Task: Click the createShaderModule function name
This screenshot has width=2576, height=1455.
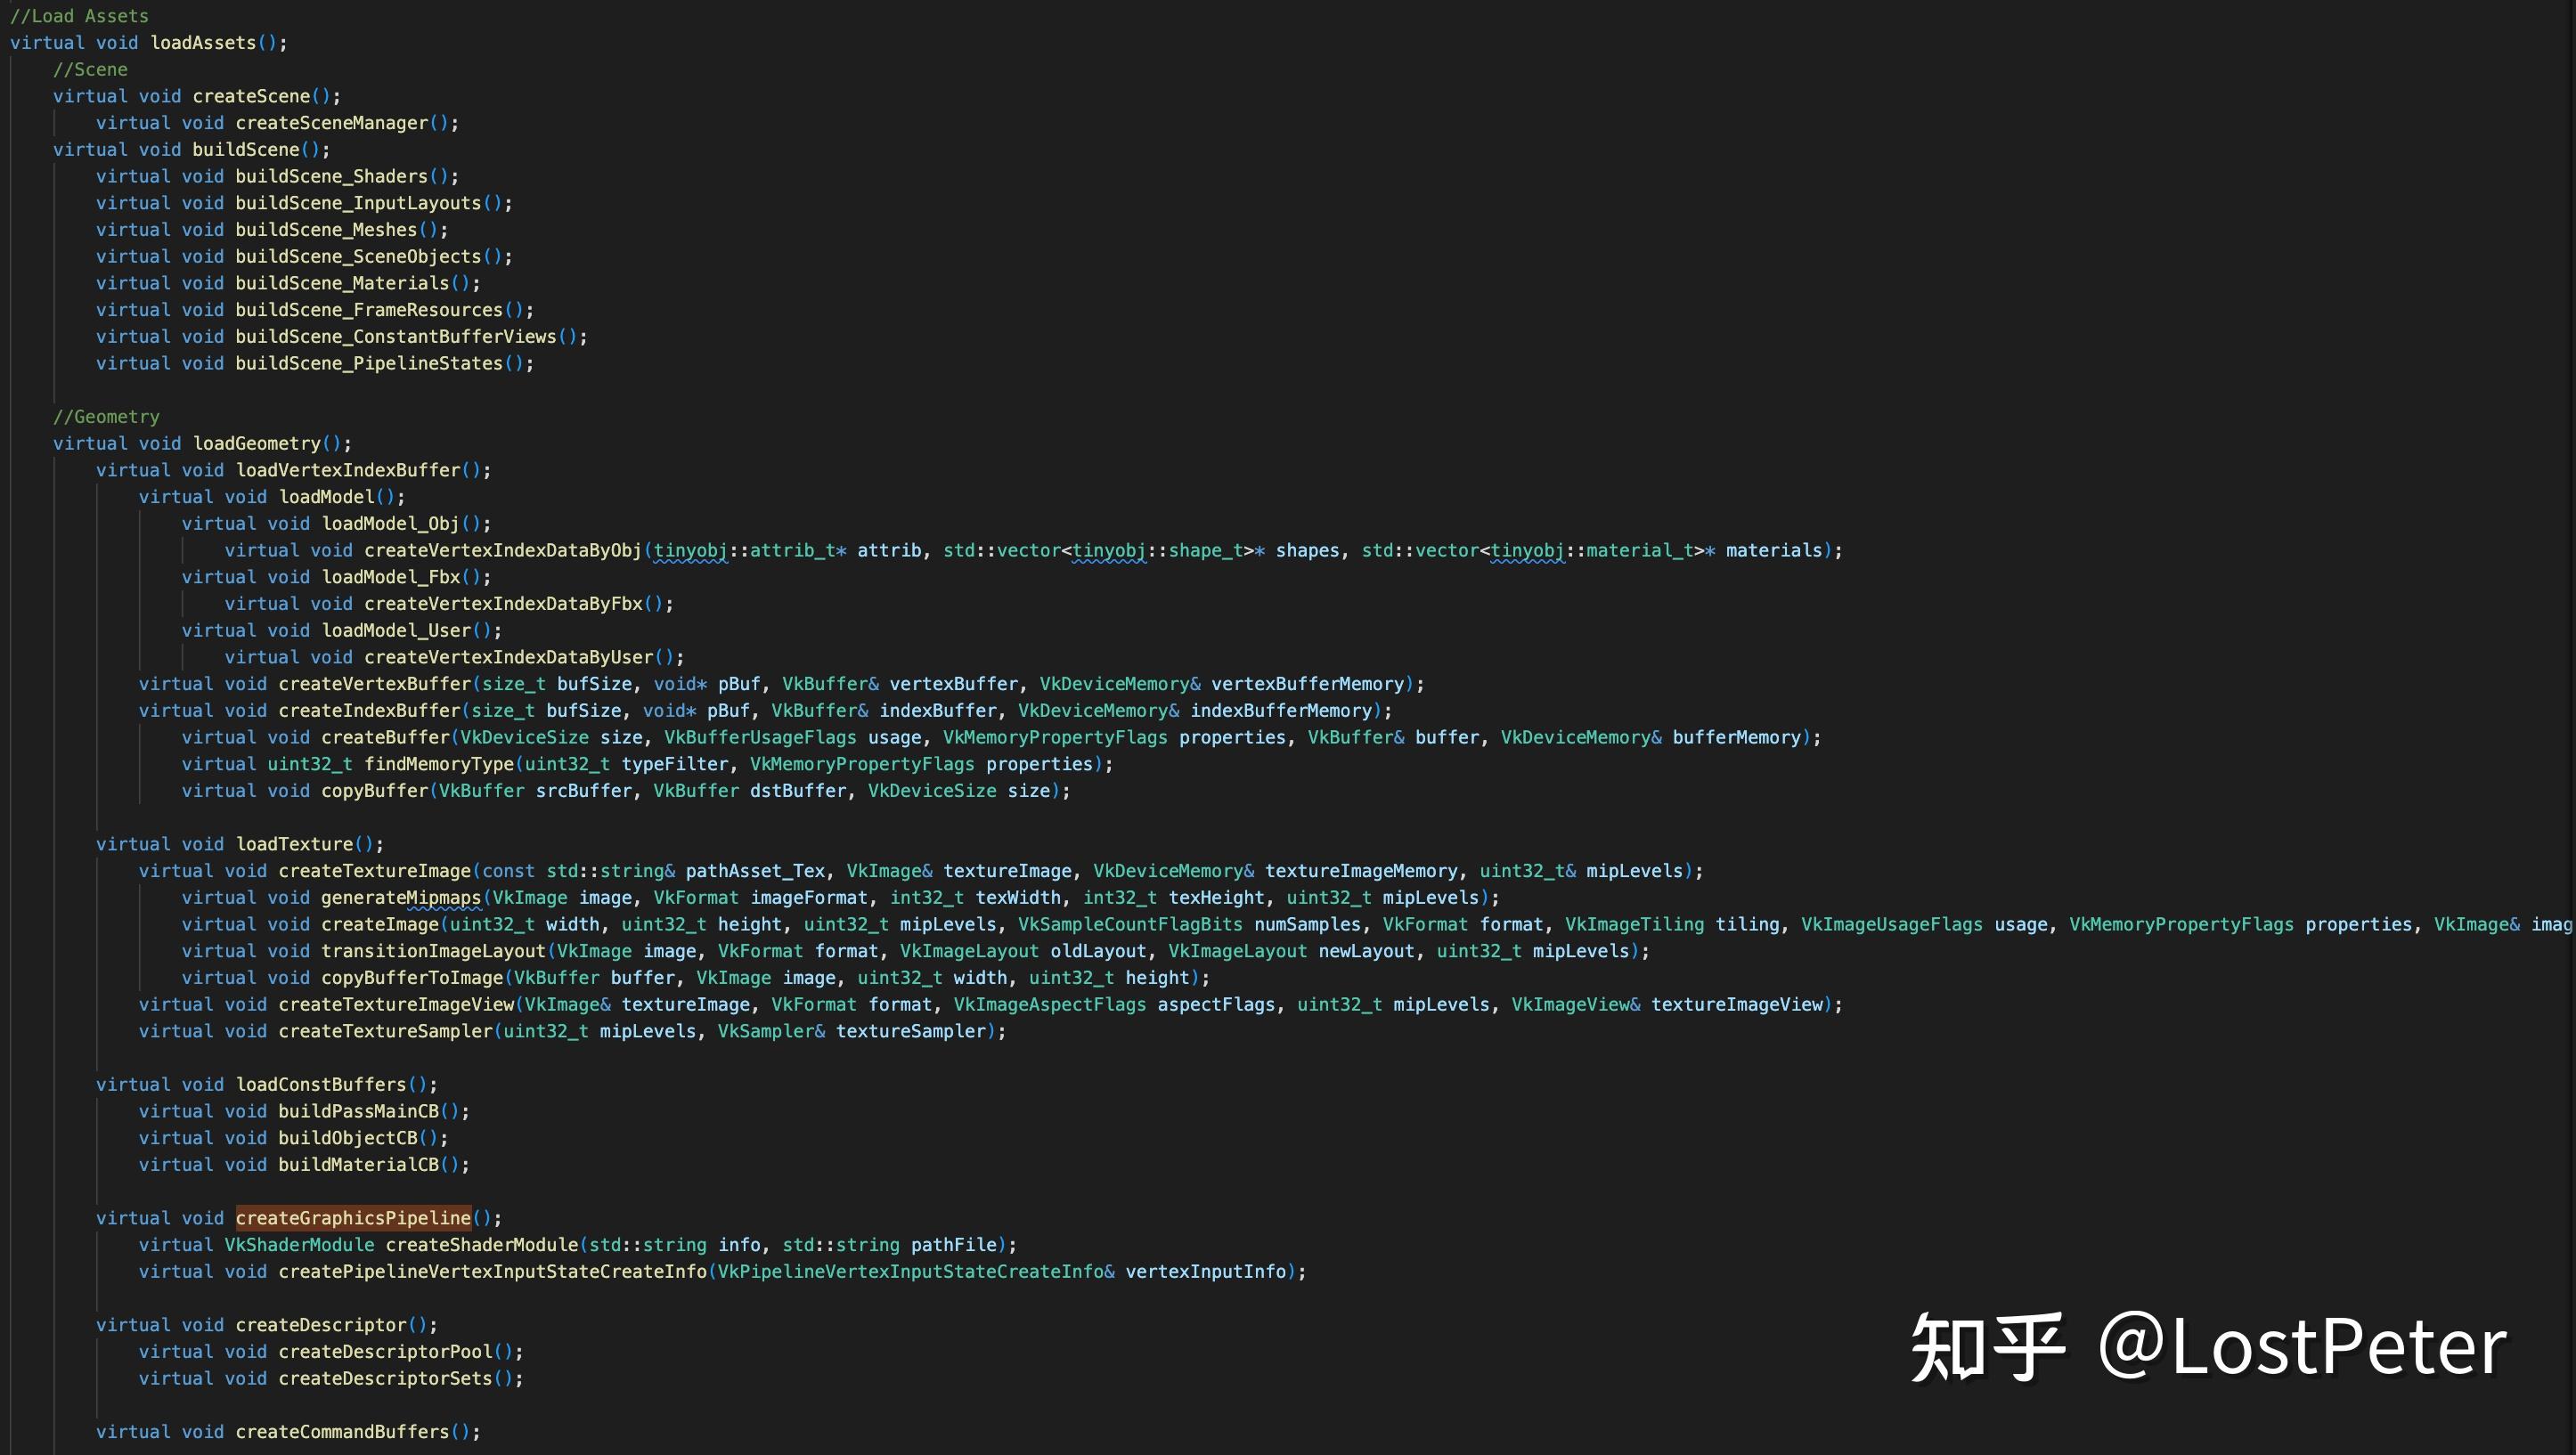Action: [481, 1245]
